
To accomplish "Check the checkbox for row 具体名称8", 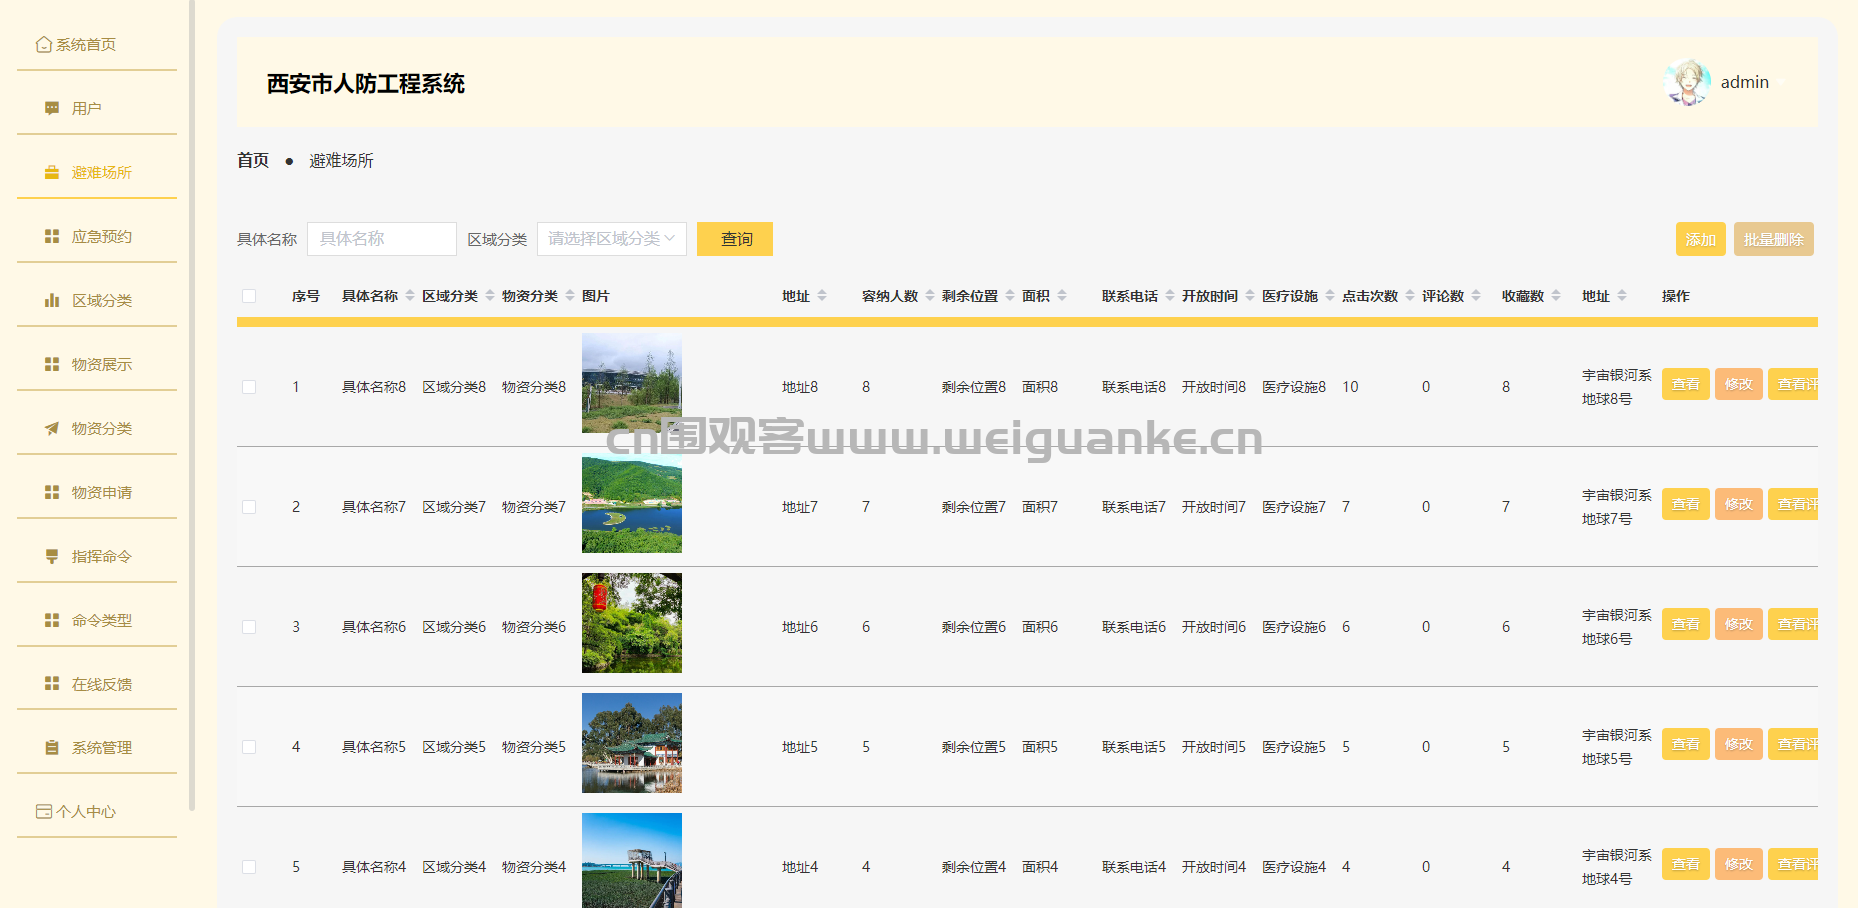I will tap(249, 387).
